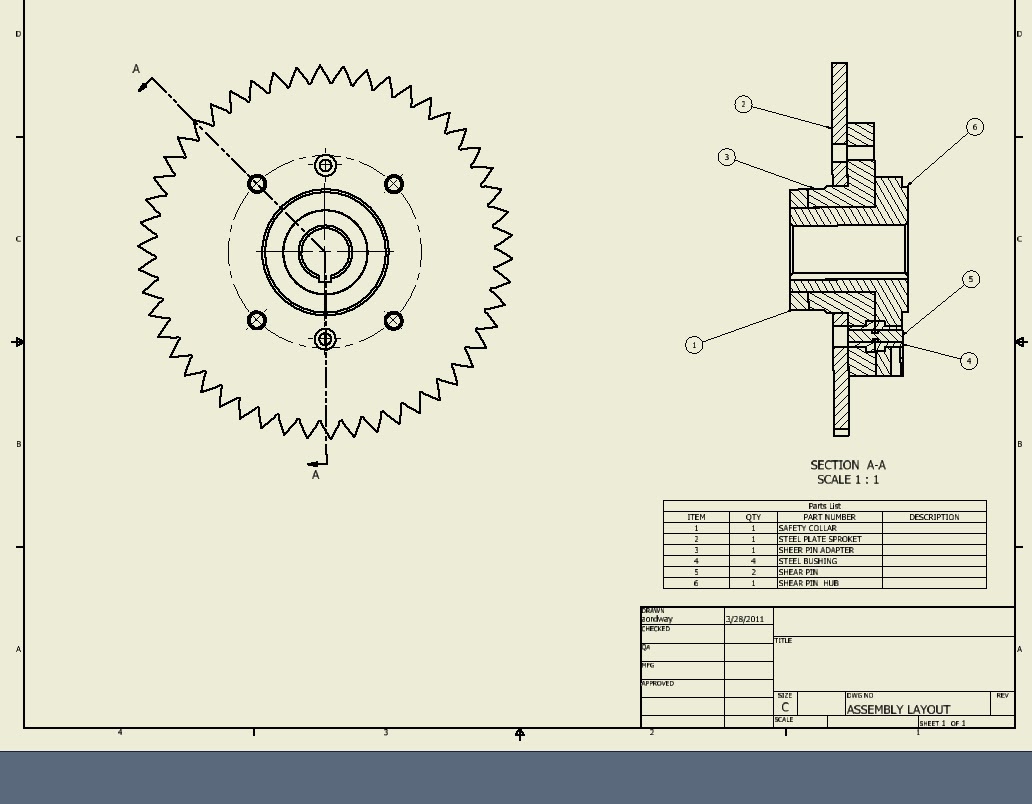
Task: Click zone letter C on the left border
Action: point(16,239)
